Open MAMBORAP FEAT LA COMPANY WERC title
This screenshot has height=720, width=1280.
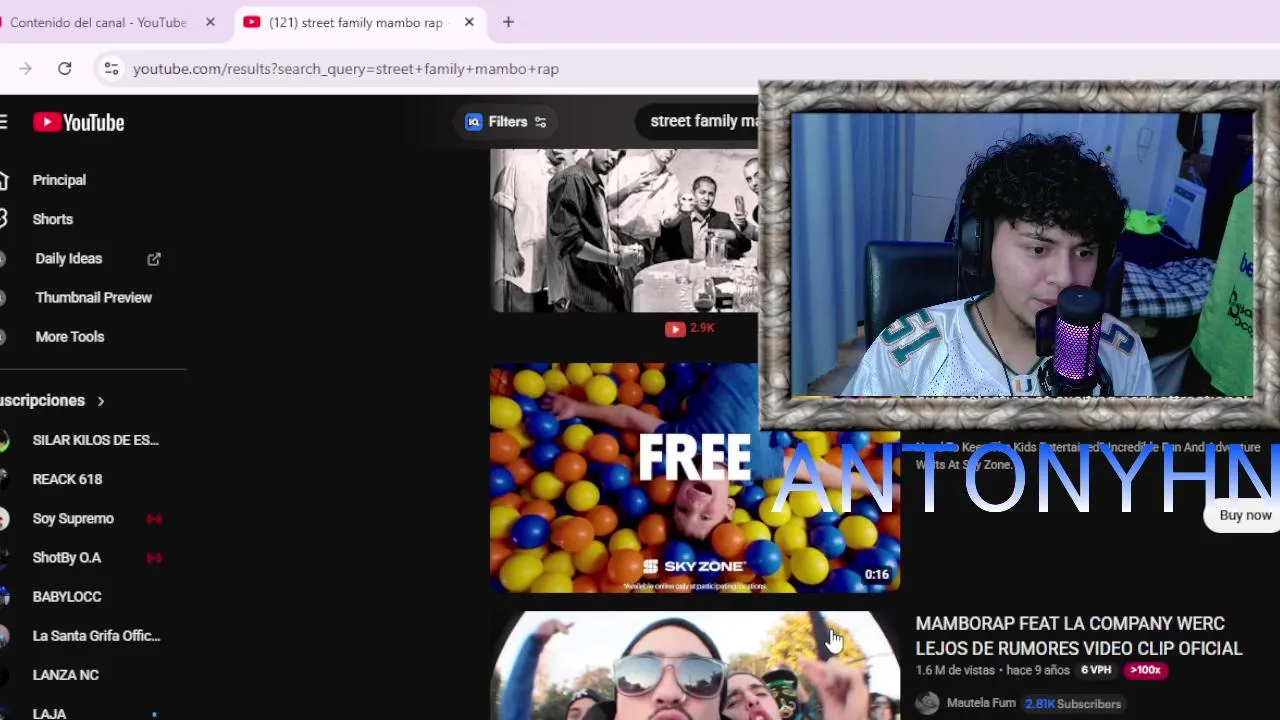coord(1079,636)
